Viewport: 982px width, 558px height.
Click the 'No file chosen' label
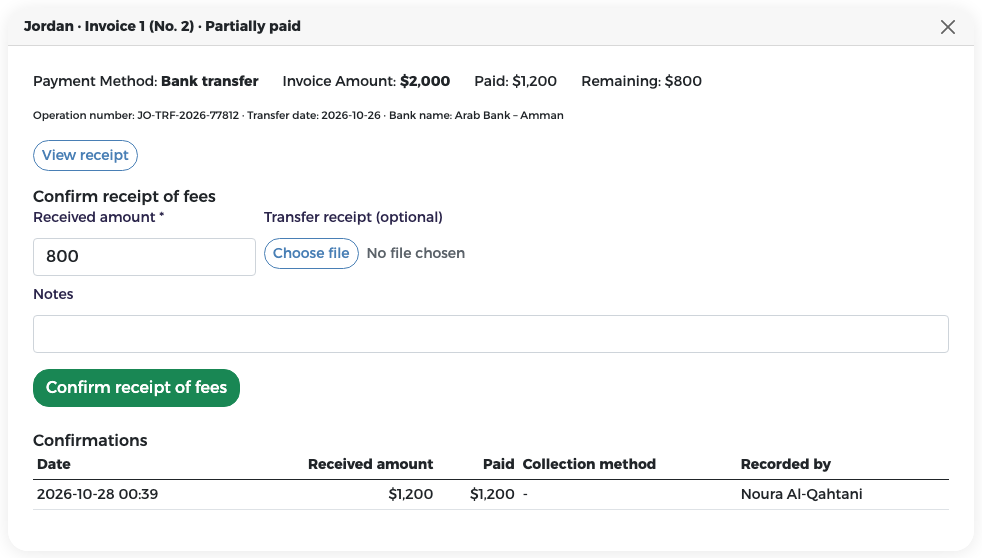[x=416, y=254]
